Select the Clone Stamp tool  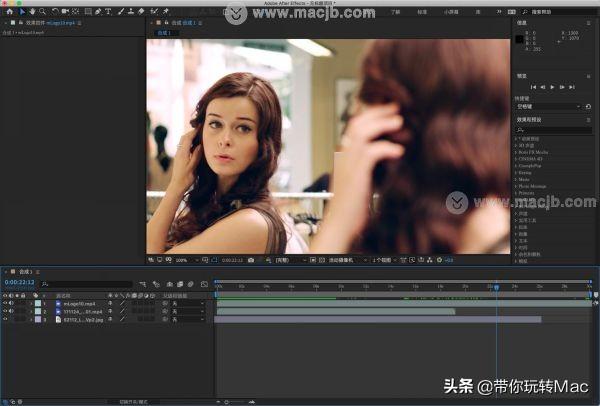point(131,12)
